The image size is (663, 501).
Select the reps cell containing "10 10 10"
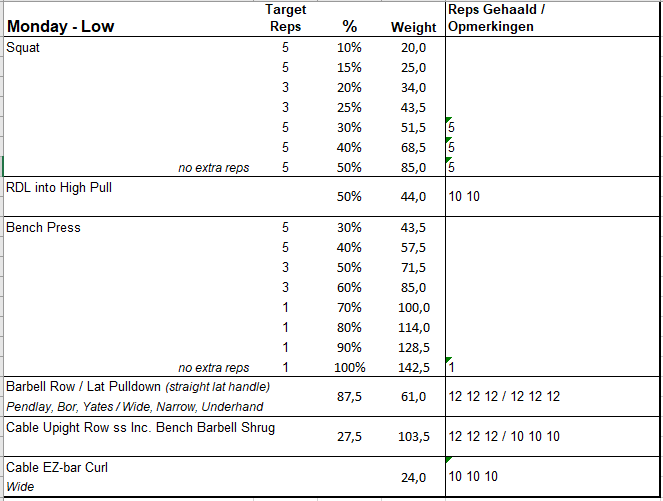coord(473,476)
